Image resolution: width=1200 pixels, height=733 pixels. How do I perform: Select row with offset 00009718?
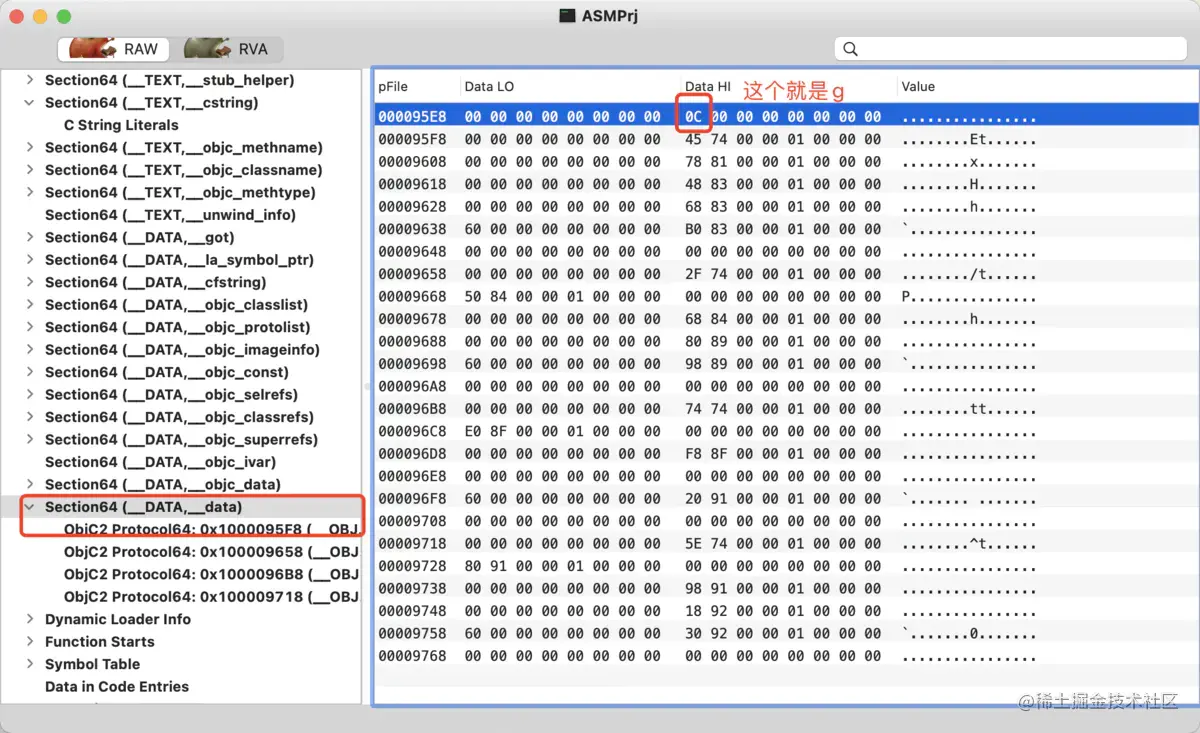click(x=785, y=544)
